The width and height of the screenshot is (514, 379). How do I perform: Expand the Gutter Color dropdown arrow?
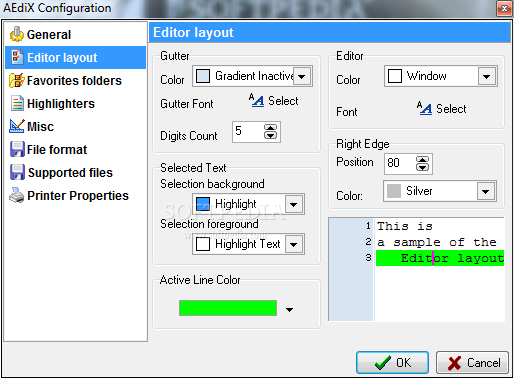point(302,76)
